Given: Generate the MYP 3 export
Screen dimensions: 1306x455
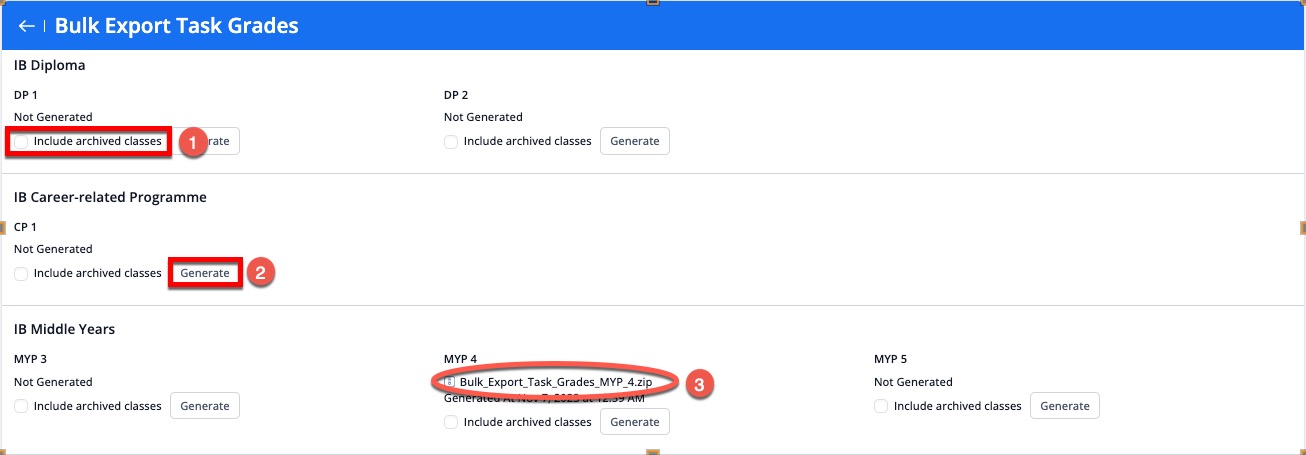Looking at the screenshot, I should click(x=205, y=406).
